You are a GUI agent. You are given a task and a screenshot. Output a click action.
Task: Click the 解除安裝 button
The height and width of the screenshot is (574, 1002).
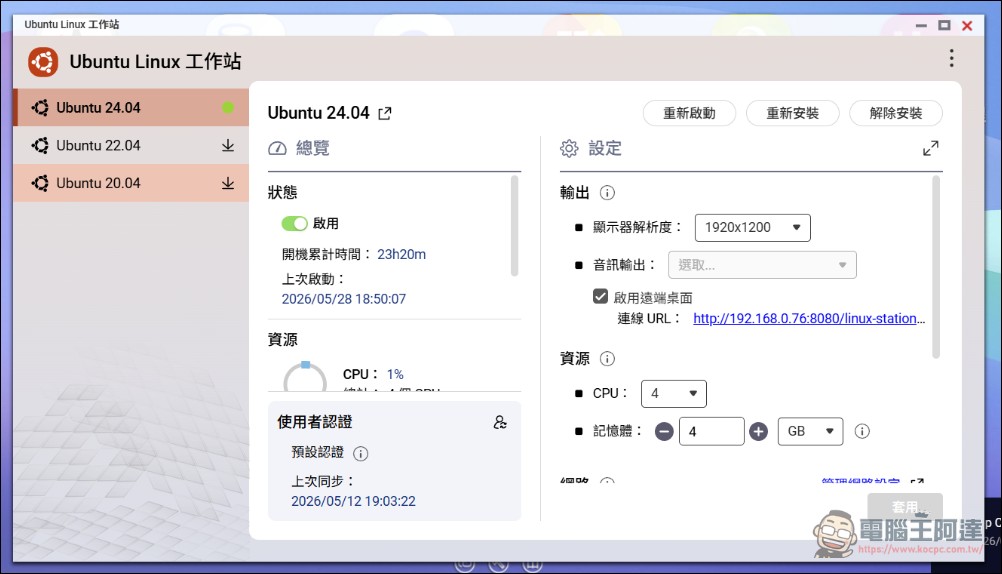(x=895, y=113)
